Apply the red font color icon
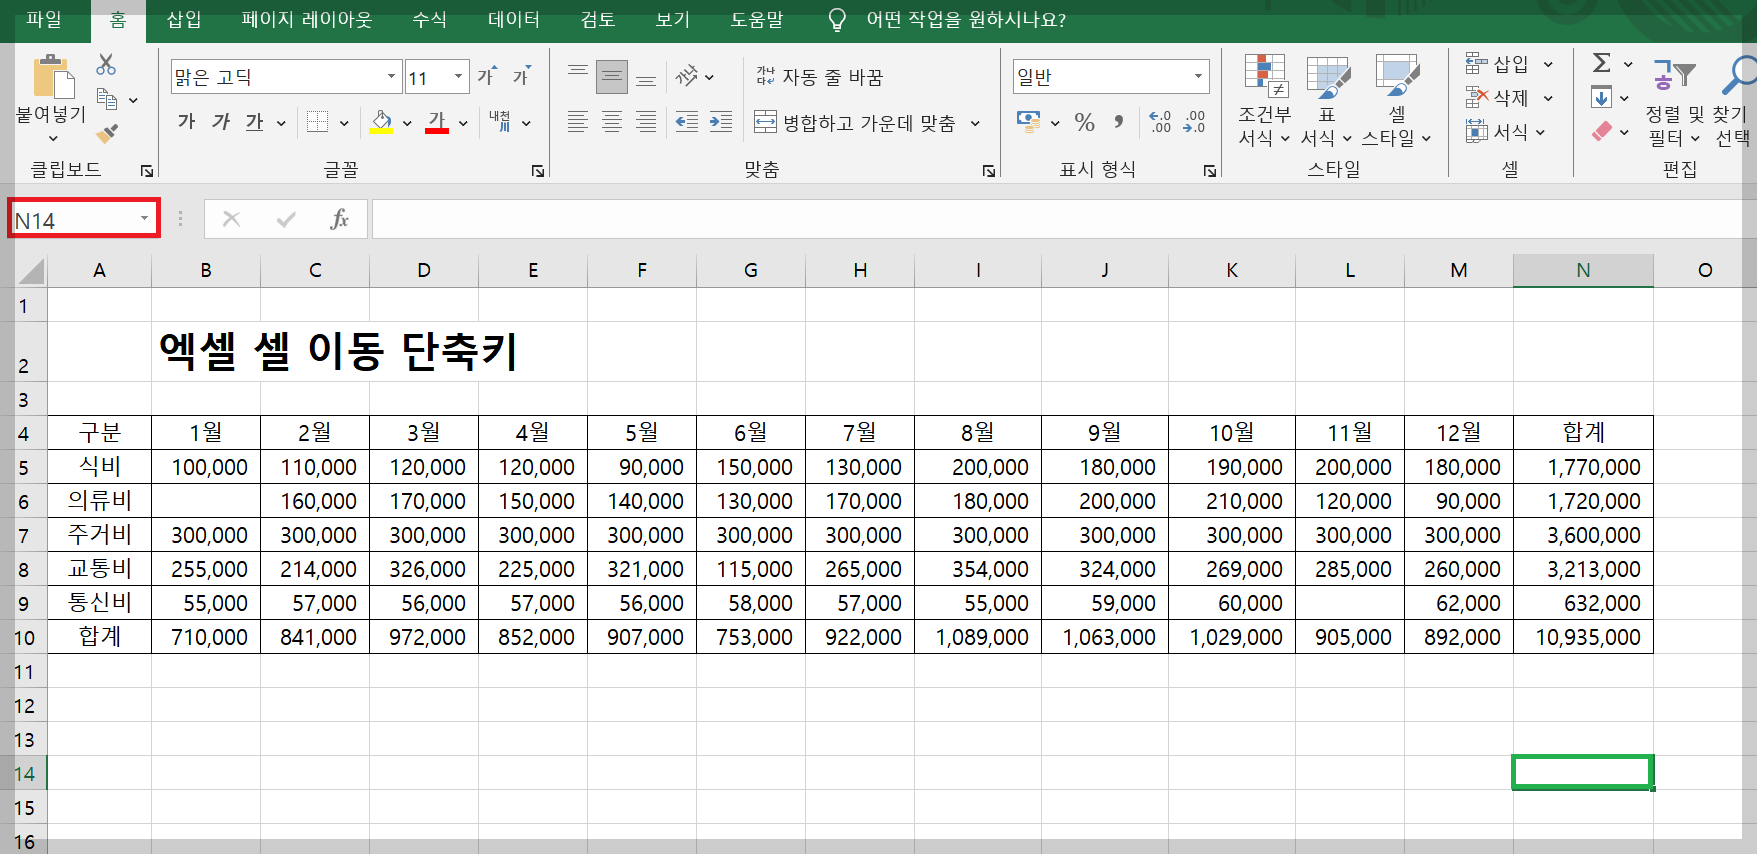This screenshot has height=854, width=1757. (x=437, y=122)
